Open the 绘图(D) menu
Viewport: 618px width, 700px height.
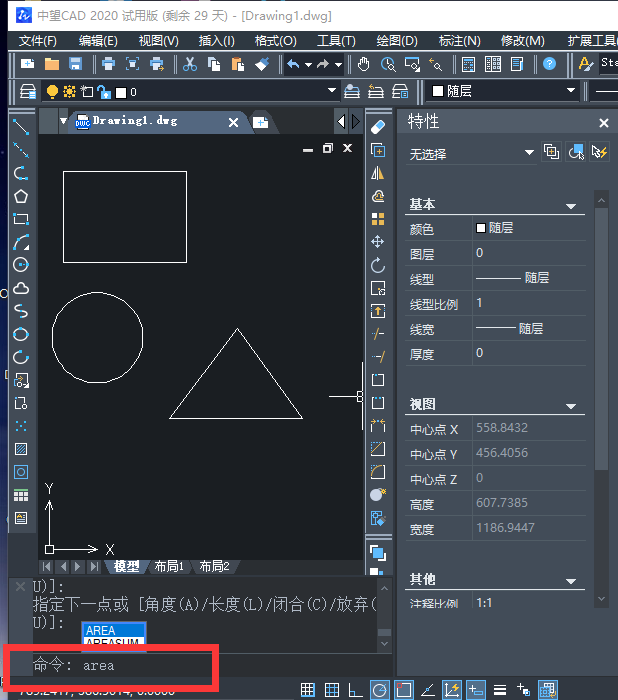point(397,41)
